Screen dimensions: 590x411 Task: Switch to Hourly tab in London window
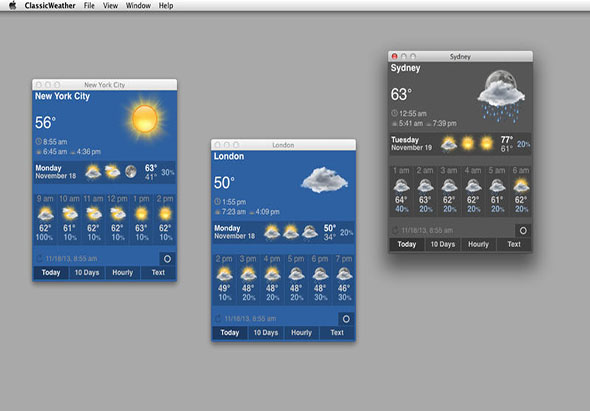pos(301,333)
